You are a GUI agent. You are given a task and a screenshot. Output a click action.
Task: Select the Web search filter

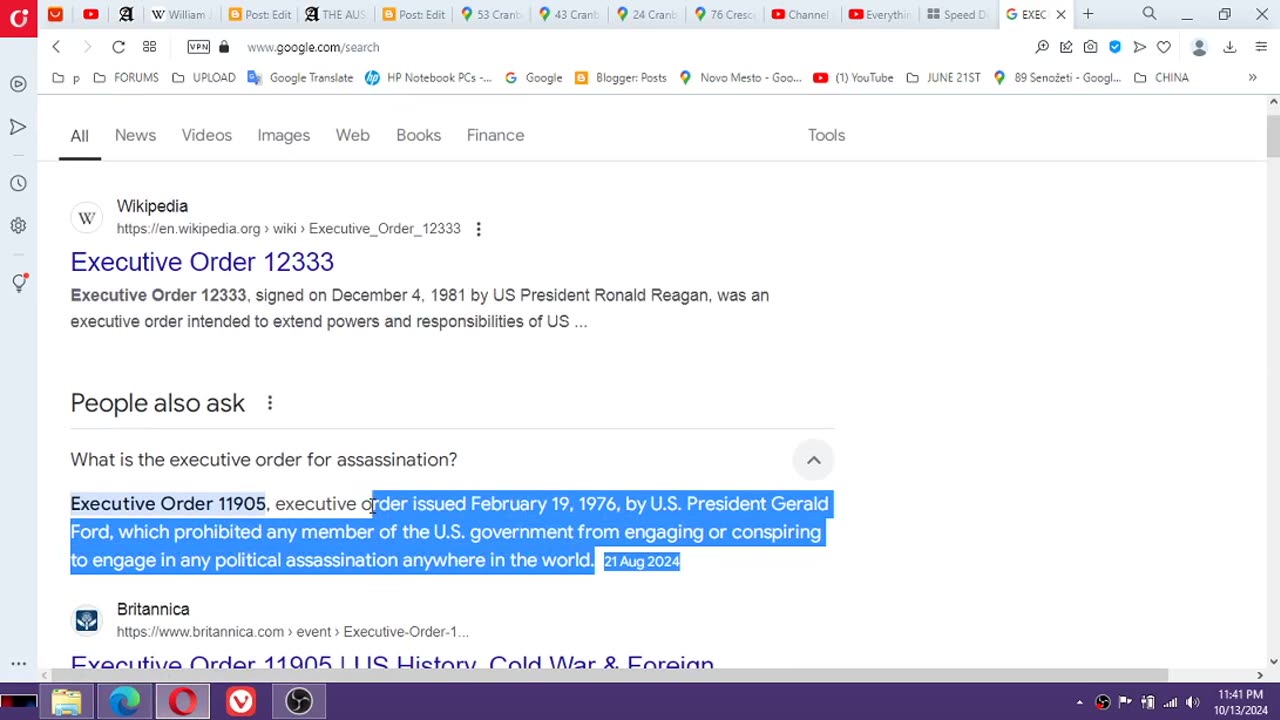click(x=352, y=135)
